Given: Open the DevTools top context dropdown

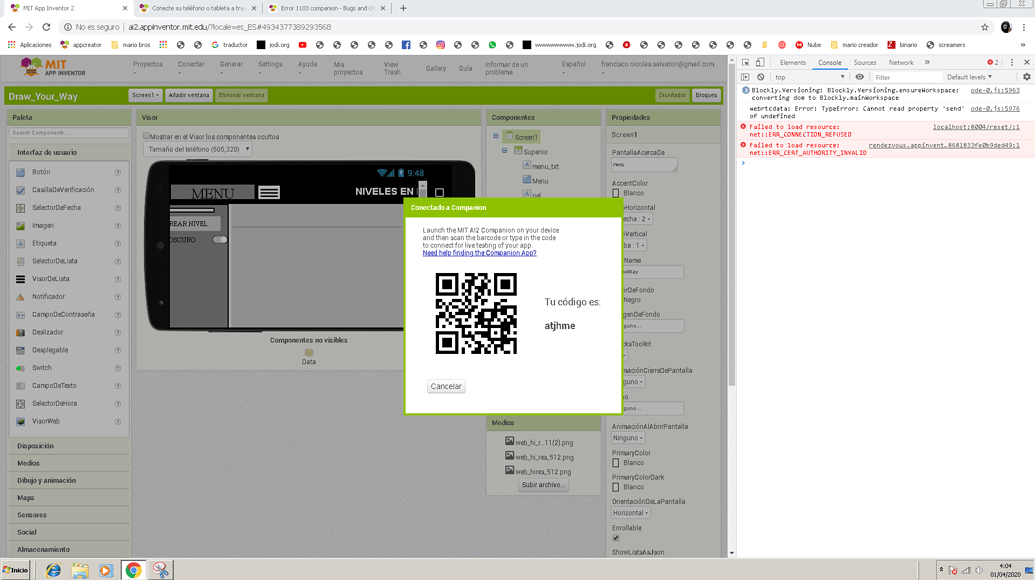Looking at the screenshot, I should (809, 77).
